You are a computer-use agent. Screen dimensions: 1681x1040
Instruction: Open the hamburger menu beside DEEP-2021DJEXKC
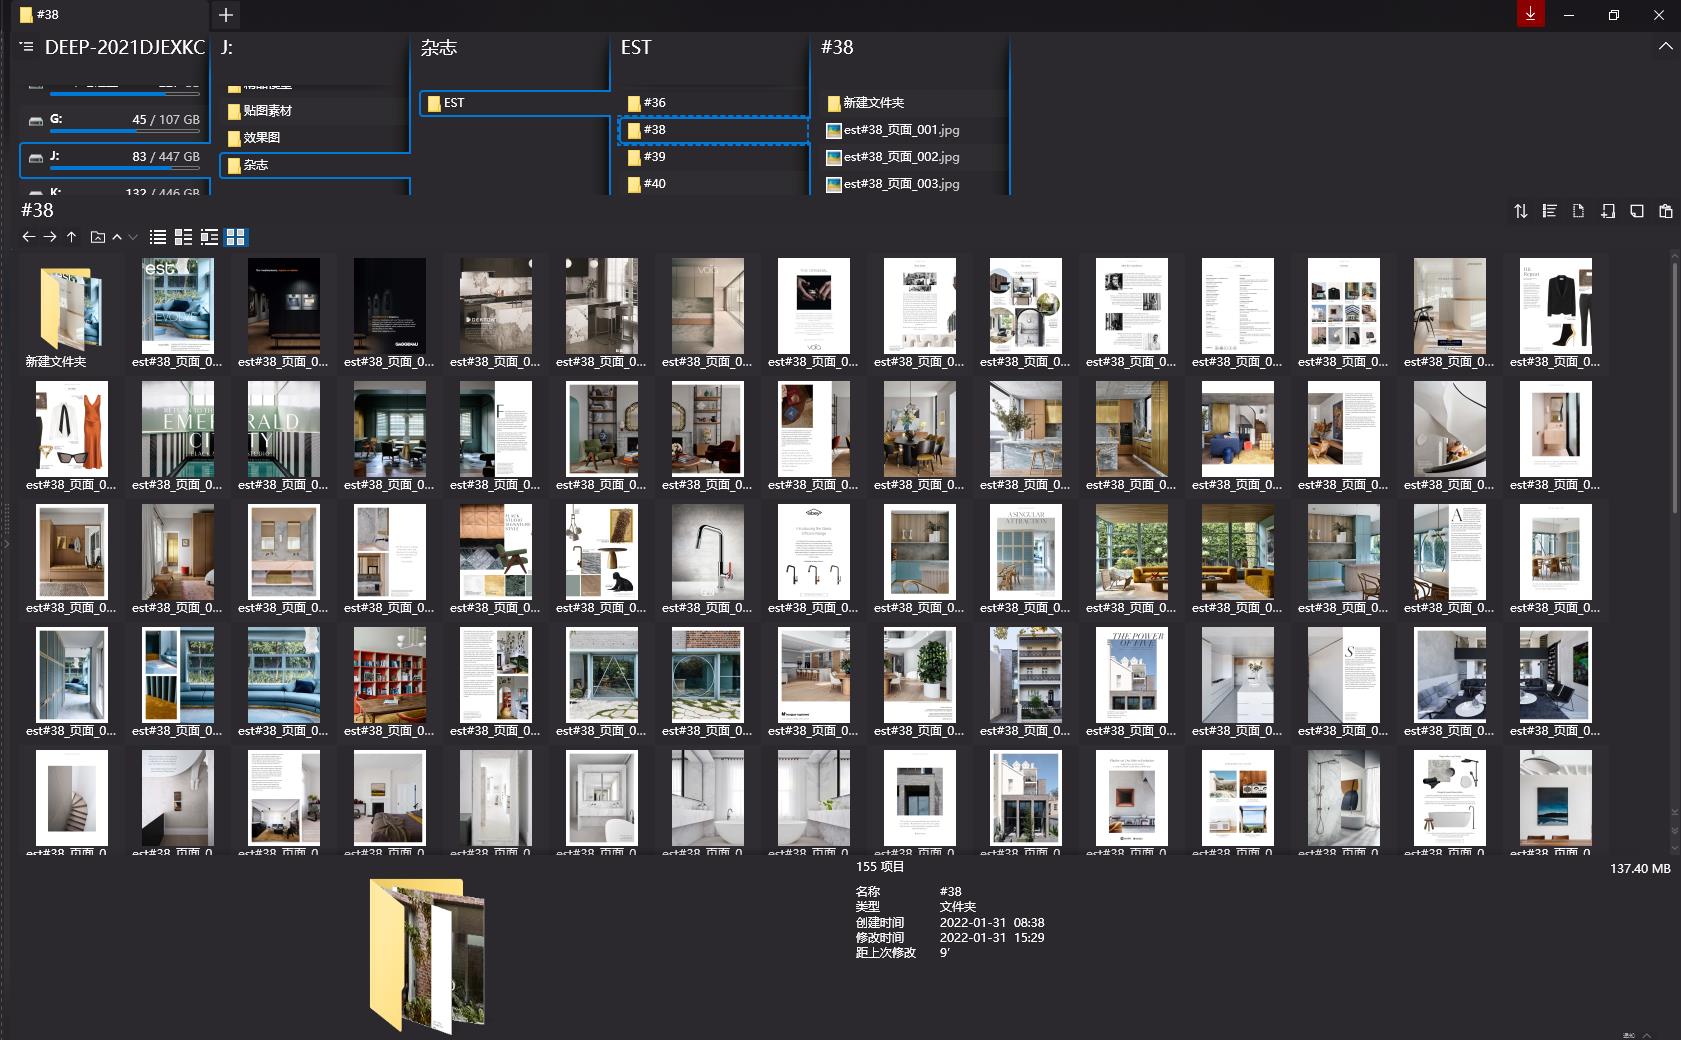[27, 47]
